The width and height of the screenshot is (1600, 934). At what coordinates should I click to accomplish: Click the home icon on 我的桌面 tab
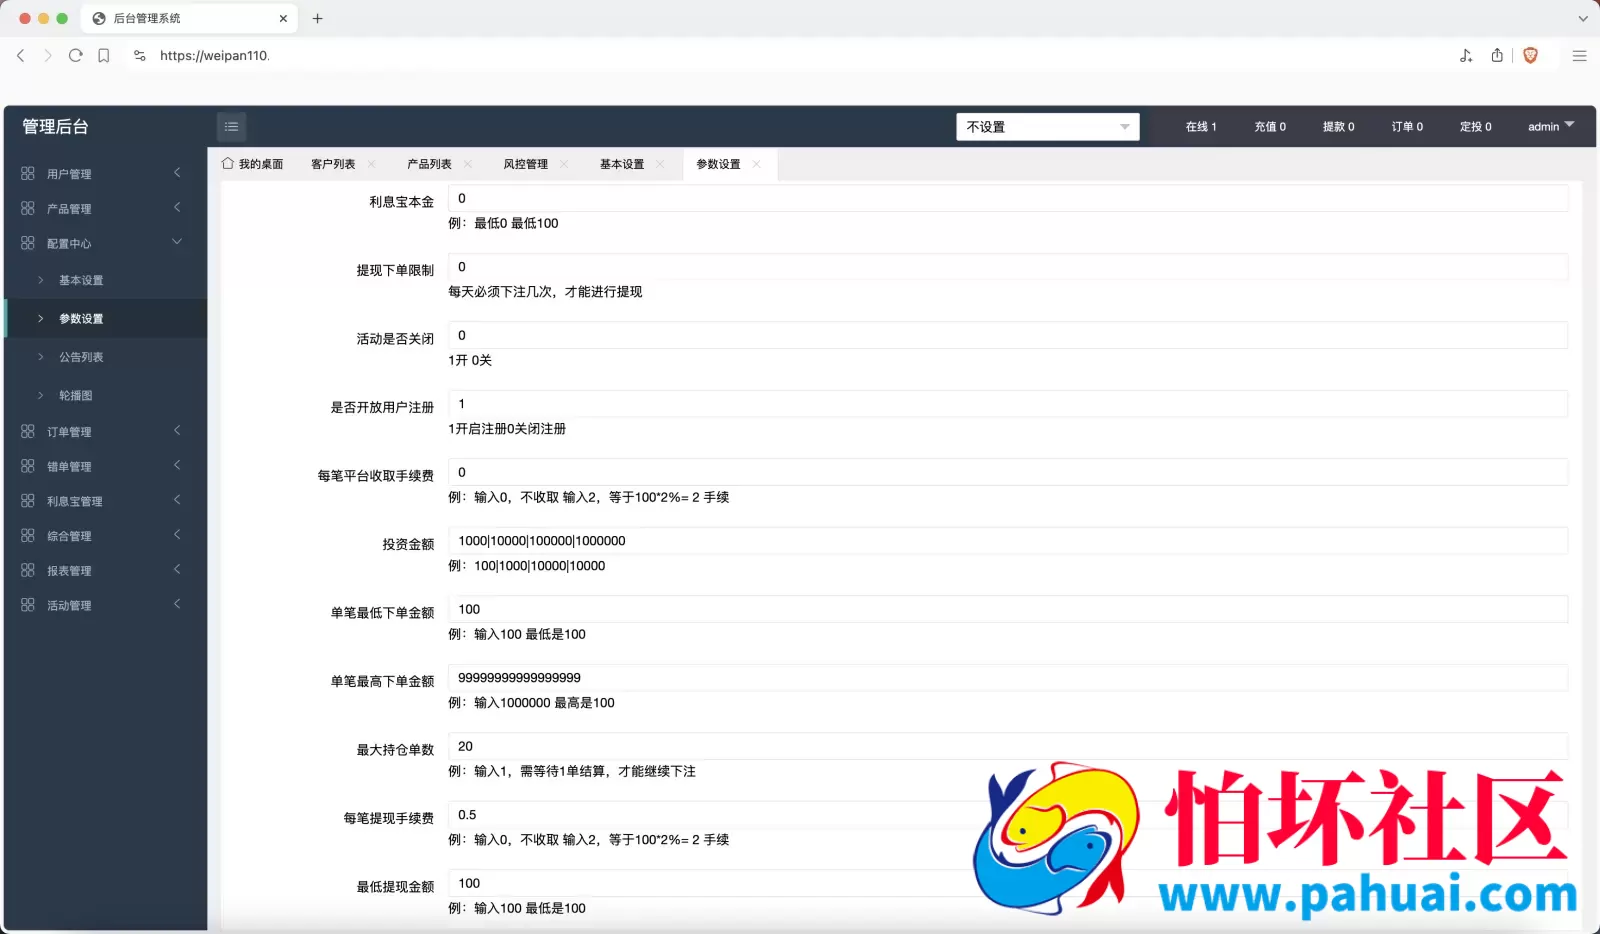(x=228, y=163)
